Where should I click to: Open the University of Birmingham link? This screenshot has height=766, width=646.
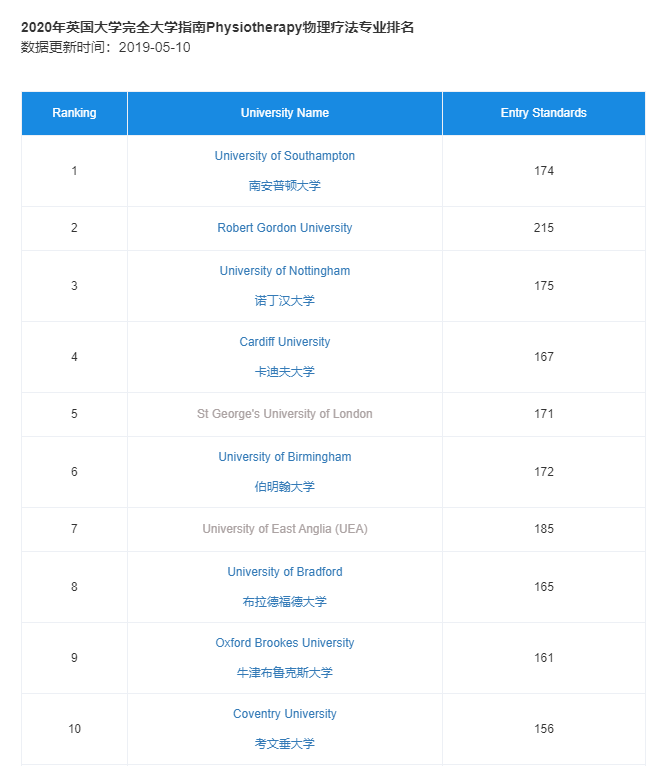284,457
